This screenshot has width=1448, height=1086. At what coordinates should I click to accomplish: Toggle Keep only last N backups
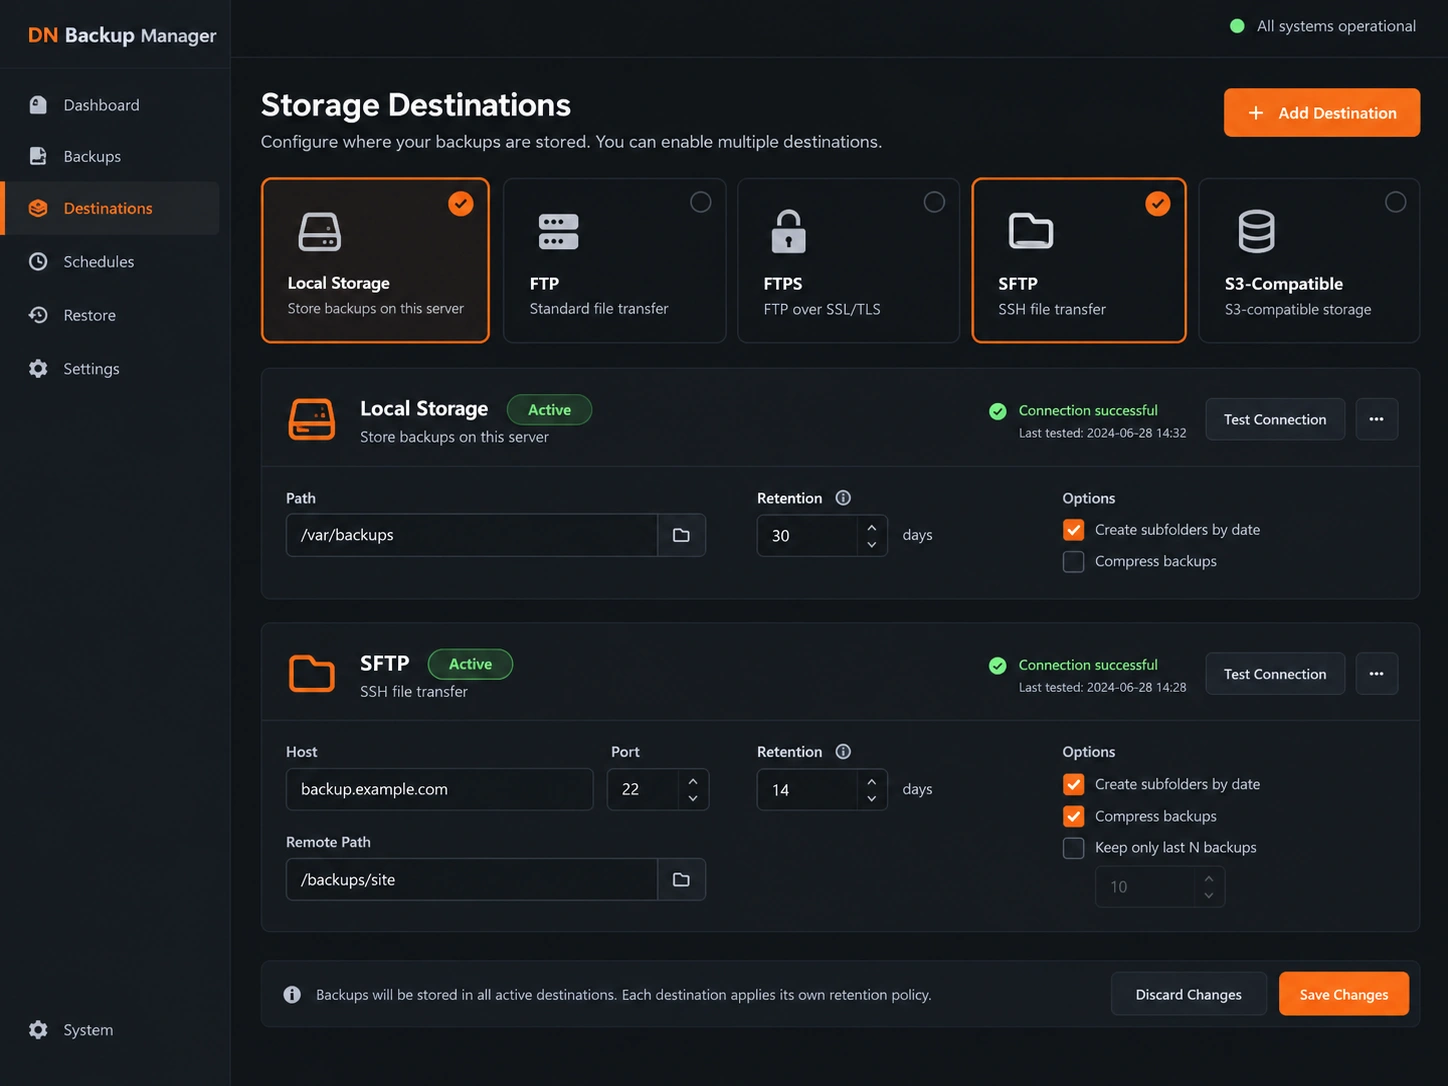click(x=1073, y=848)
